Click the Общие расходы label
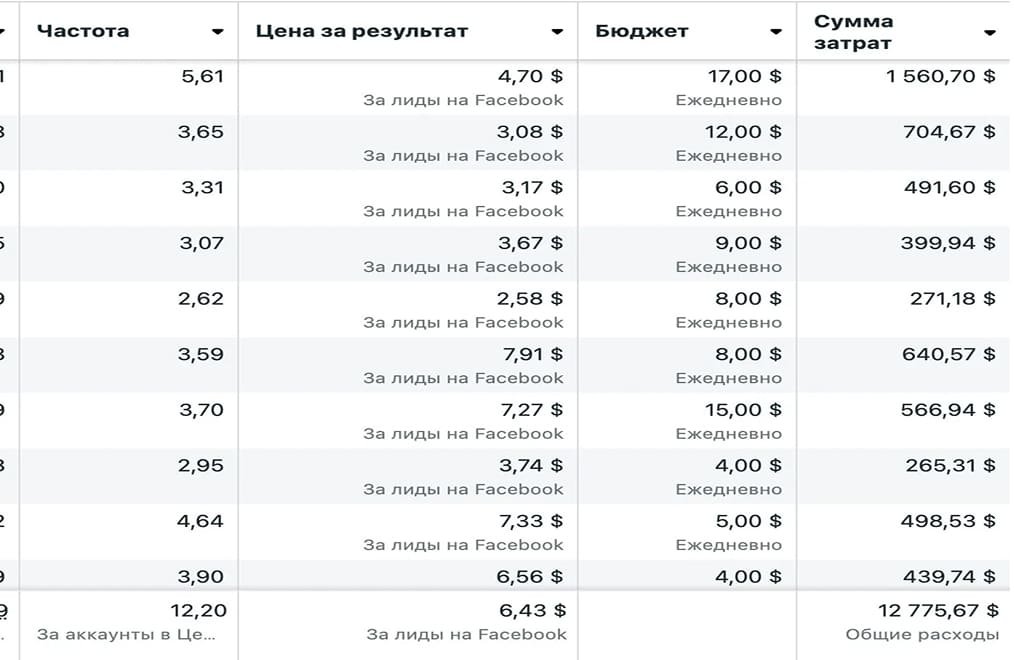 [921, 634]
